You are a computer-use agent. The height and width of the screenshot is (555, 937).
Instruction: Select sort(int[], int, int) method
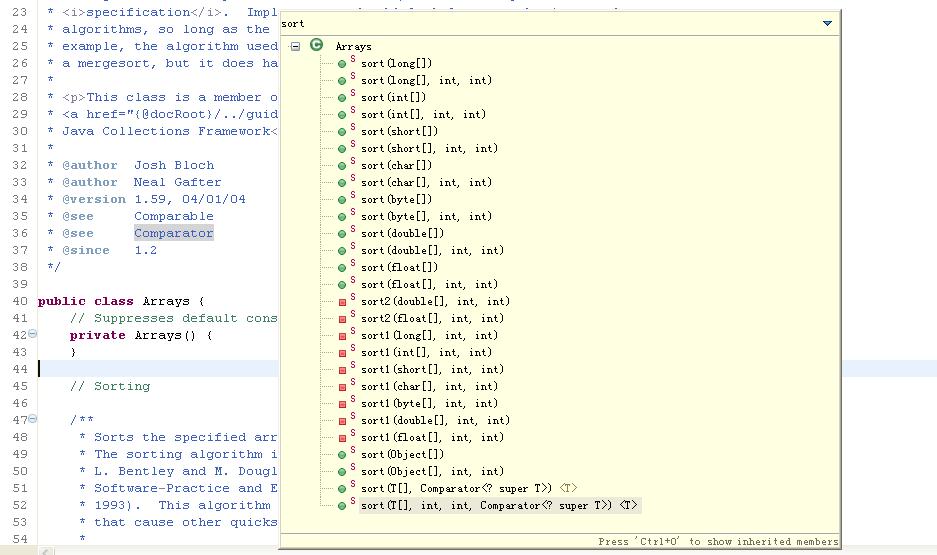423,115
